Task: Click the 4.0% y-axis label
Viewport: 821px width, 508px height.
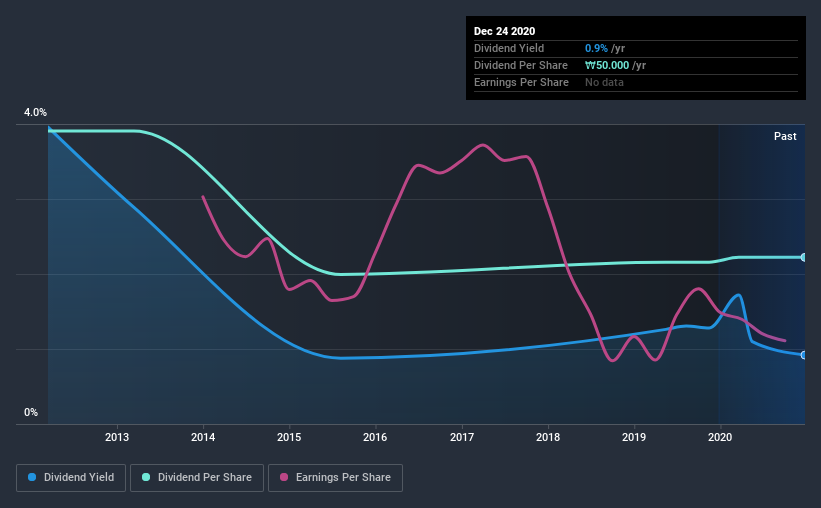Action: click(x=35, y=113)
